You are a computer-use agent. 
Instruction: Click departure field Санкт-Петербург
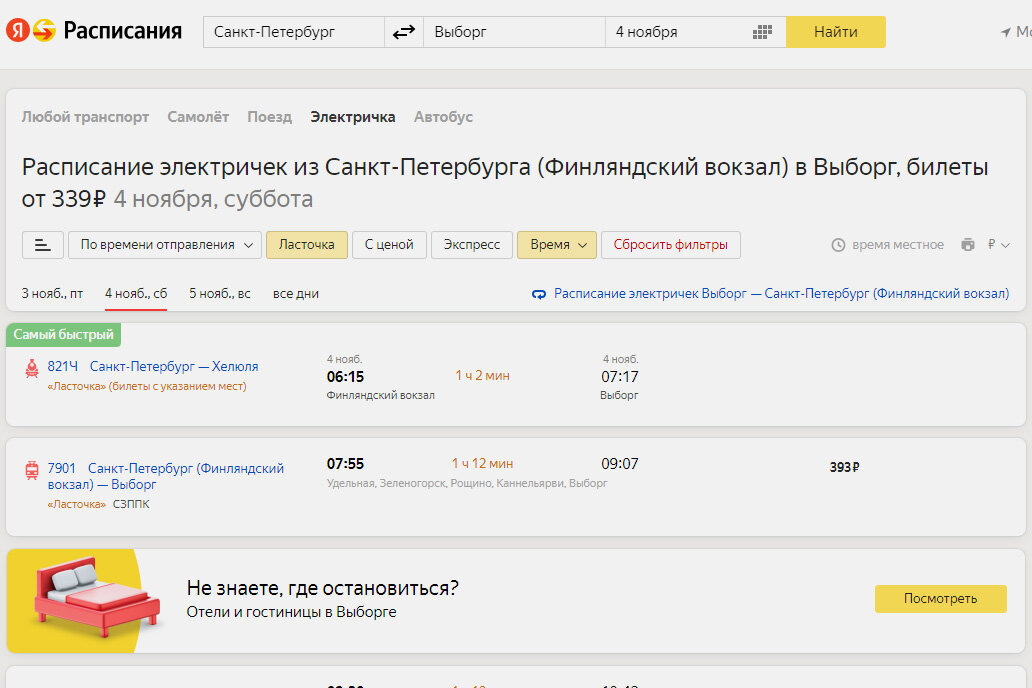(x=294, y=32)
